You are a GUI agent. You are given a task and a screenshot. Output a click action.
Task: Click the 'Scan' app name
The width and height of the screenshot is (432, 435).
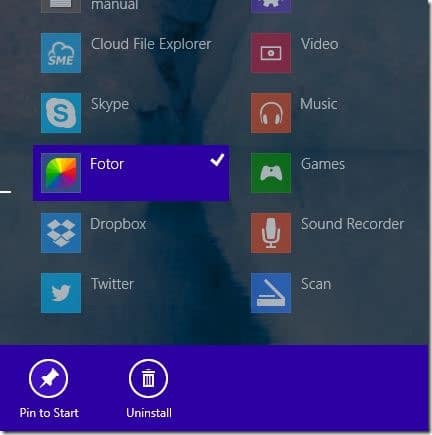pyautogui.click(x=316, y=284)
